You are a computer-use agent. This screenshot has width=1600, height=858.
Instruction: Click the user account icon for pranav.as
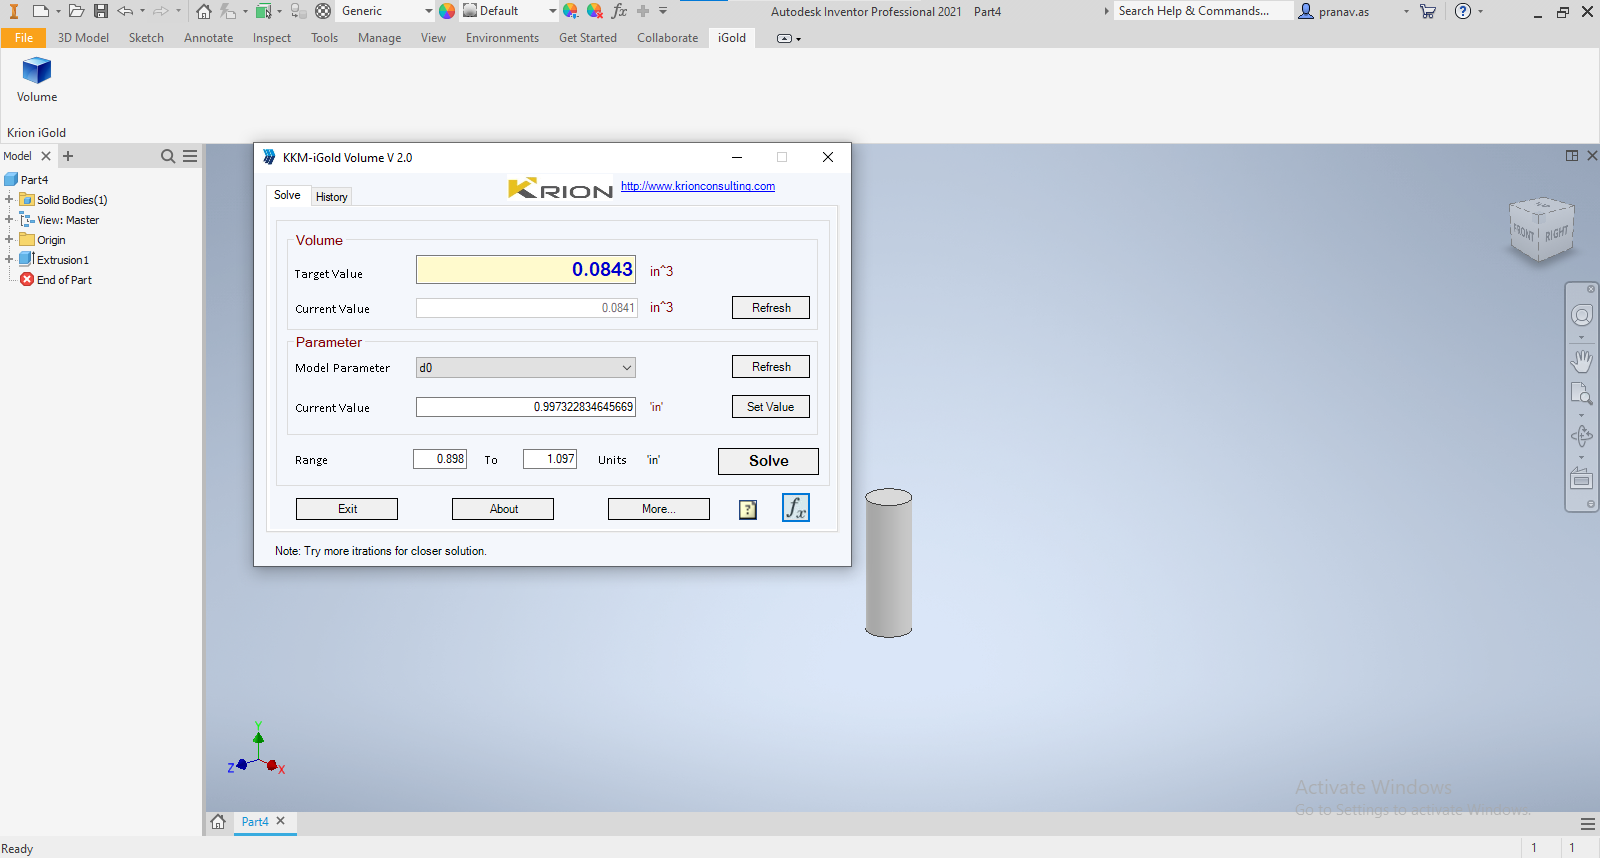pos(1306,11)
